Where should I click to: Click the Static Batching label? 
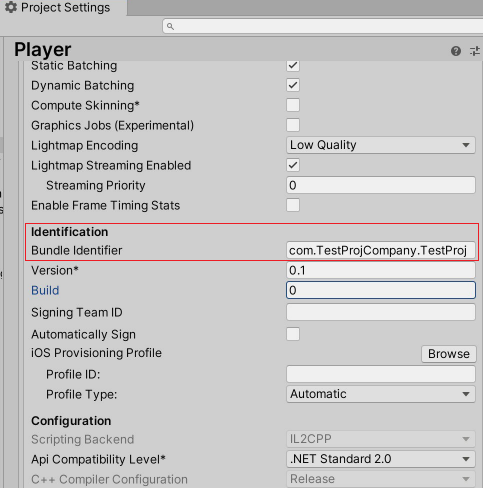click(x=74, y=66)
